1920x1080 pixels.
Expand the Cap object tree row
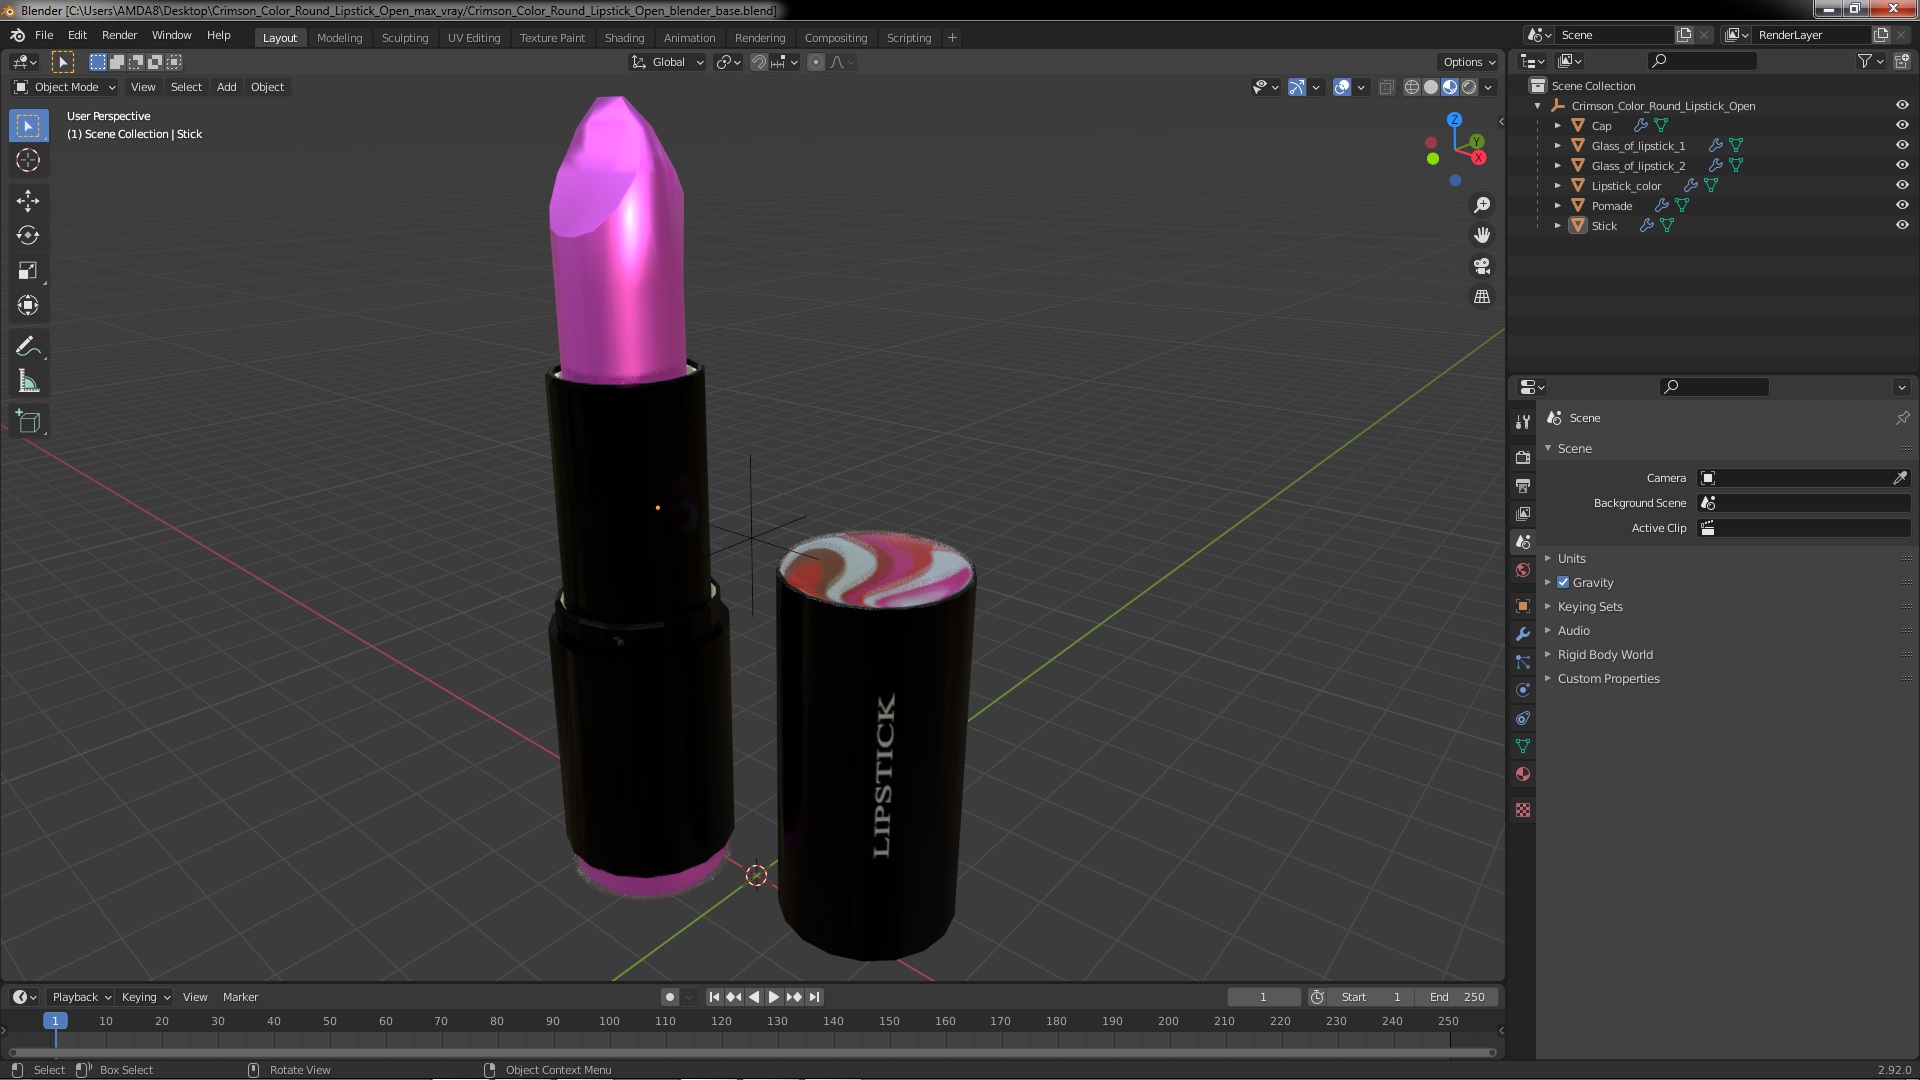point(1558,125)
